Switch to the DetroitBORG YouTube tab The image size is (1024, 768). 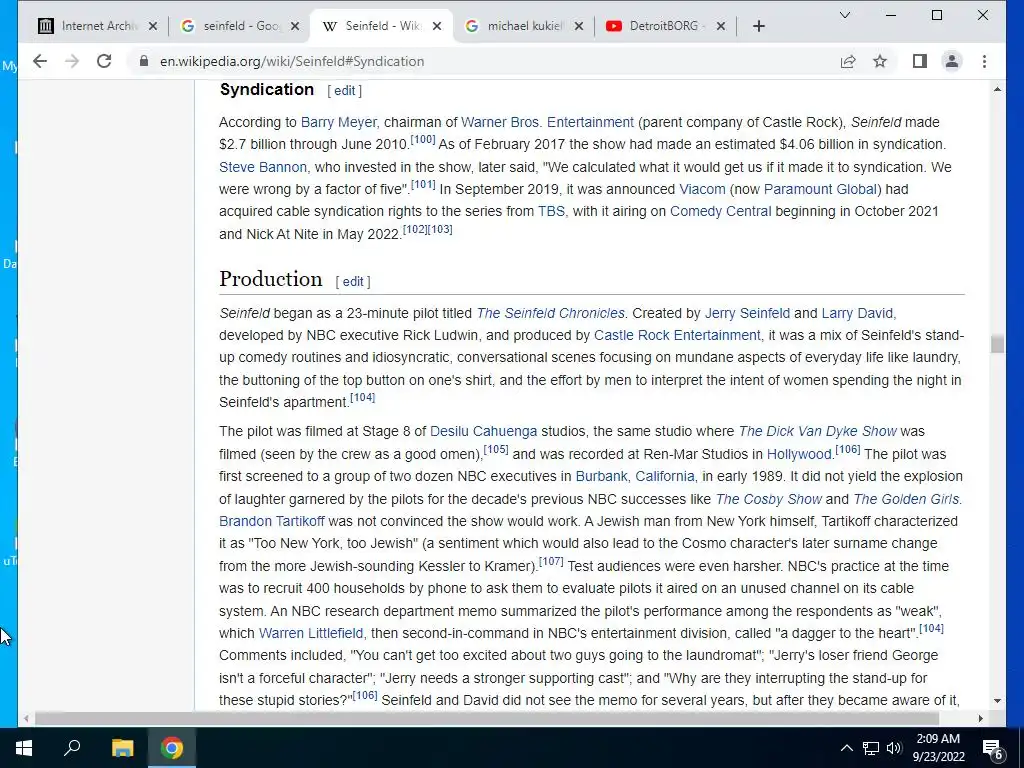point(665,26)
